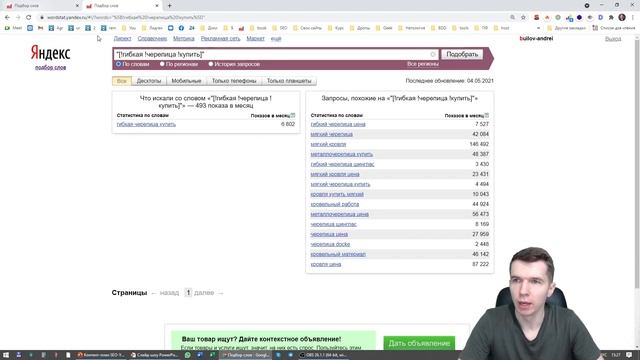Open the Gmail bookmark icon
Screen dimensions: 640x360
40,28
